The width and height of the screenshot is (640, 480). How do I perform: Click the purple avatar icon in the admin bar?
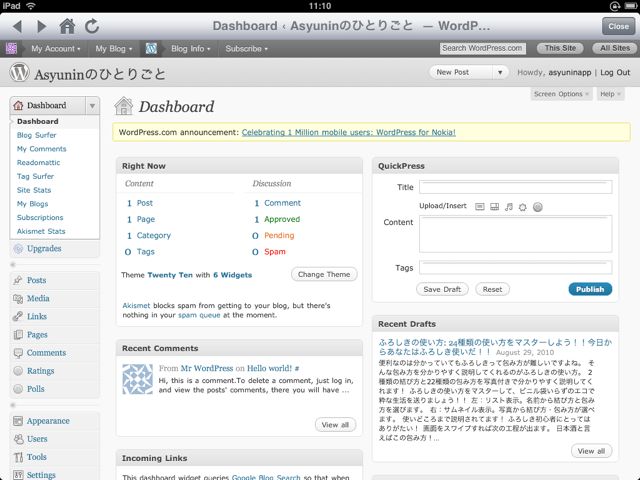11,49
